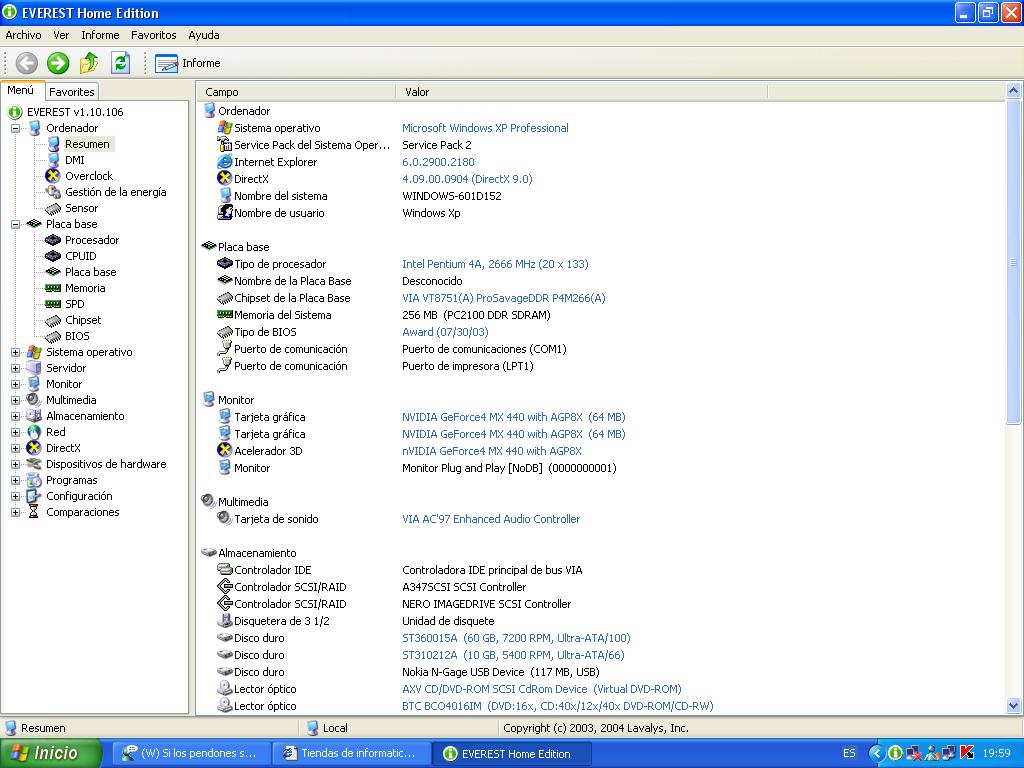The width and height of the screenshot is (1024, 768).
Task: Click the Up level toolbar icon
Action: coord(89,63)
